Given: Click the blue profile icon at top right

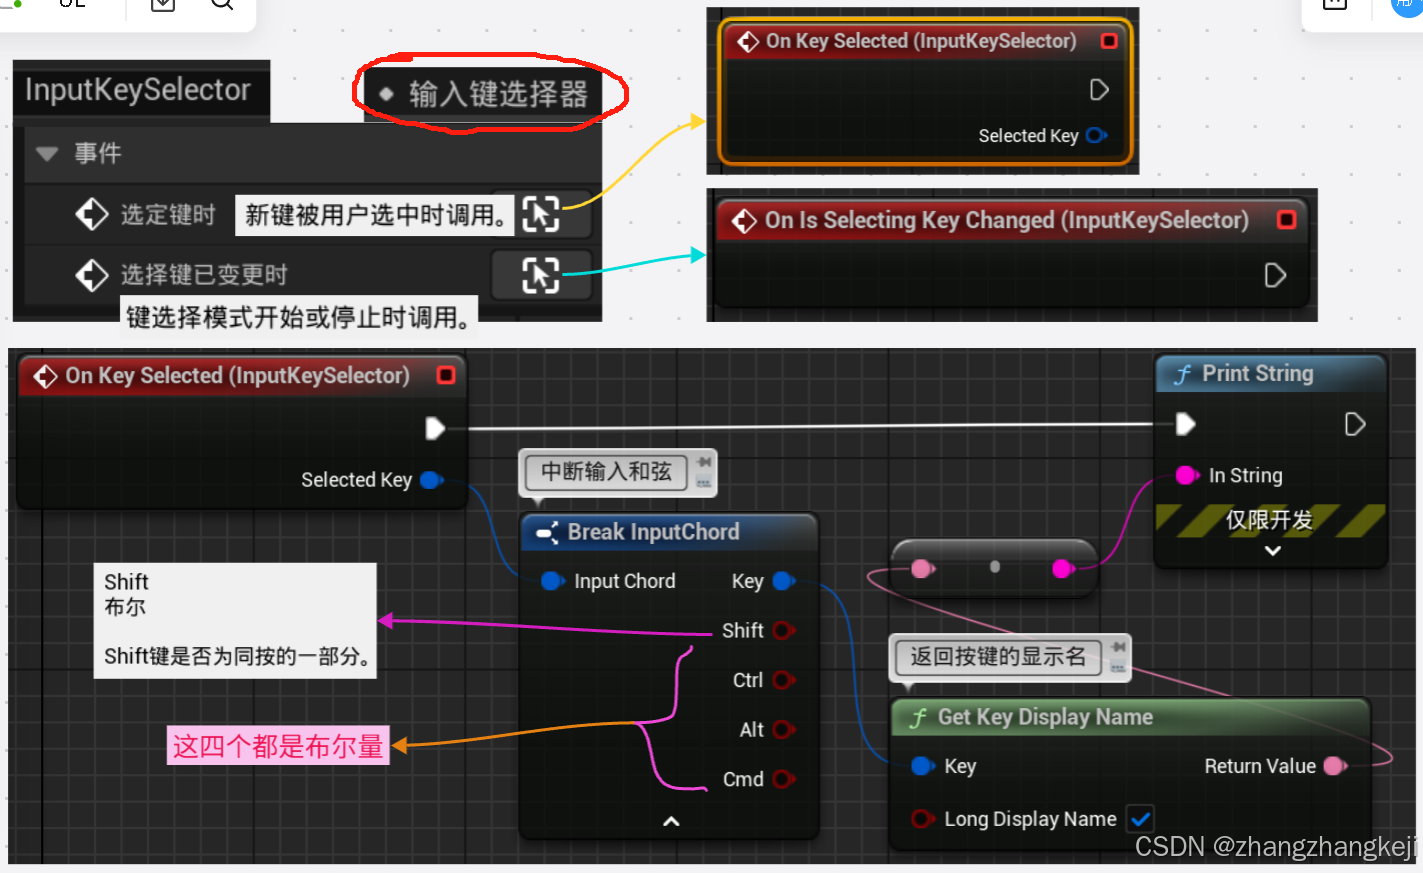Looking at the screenshot, I should point(1406,7).
